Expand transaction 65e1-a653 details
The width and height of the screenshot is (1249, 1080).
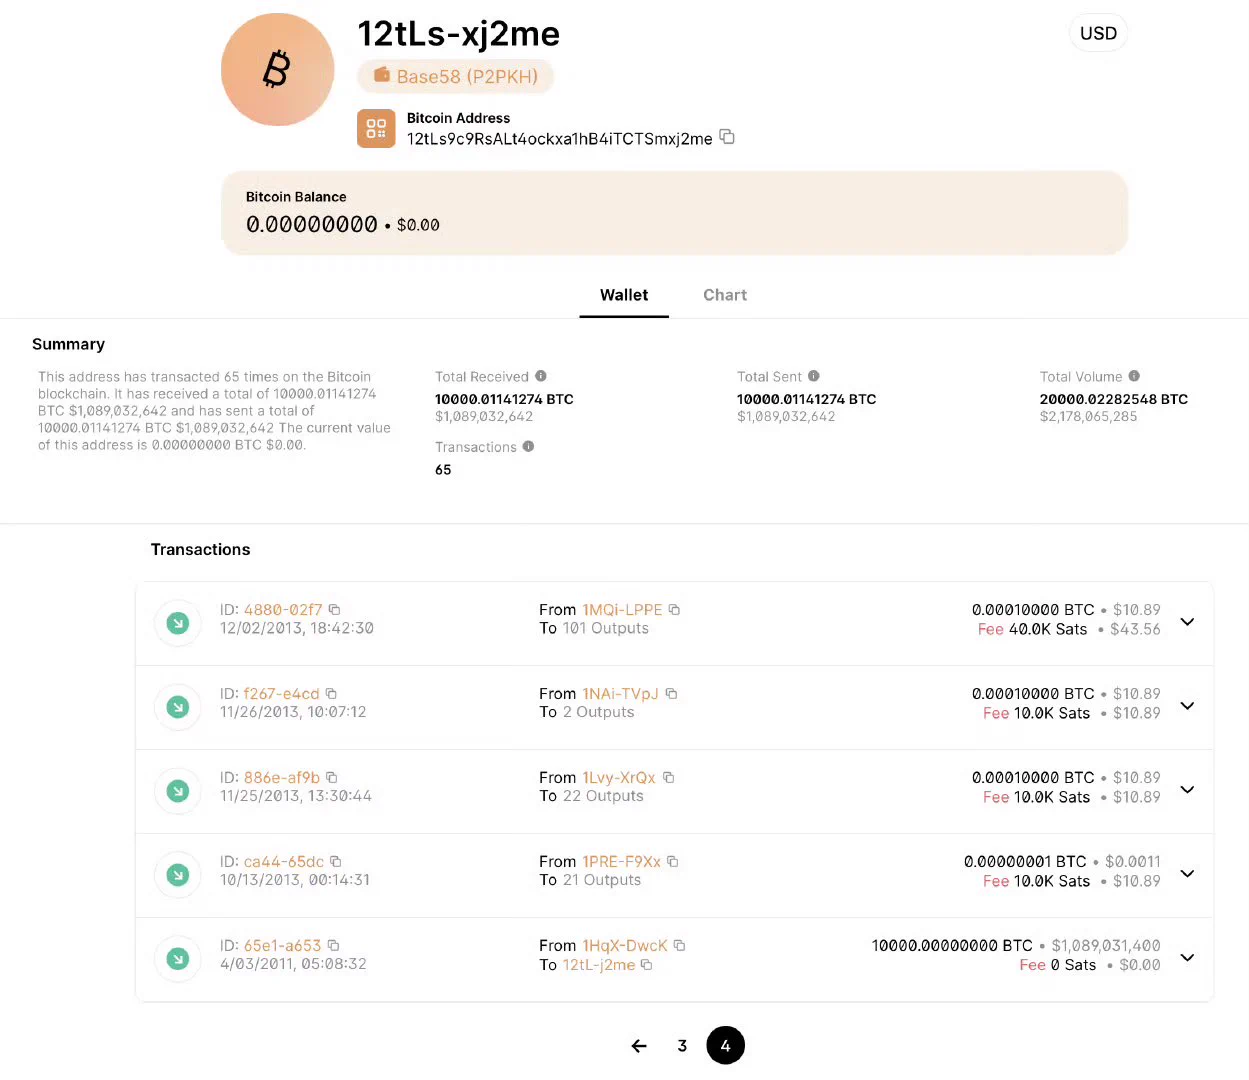[x=1187, y=957]
